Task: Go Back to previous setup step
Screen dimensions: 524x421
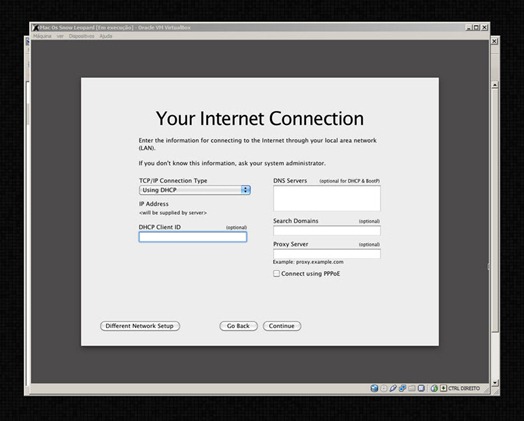Action: click(239, 326)
